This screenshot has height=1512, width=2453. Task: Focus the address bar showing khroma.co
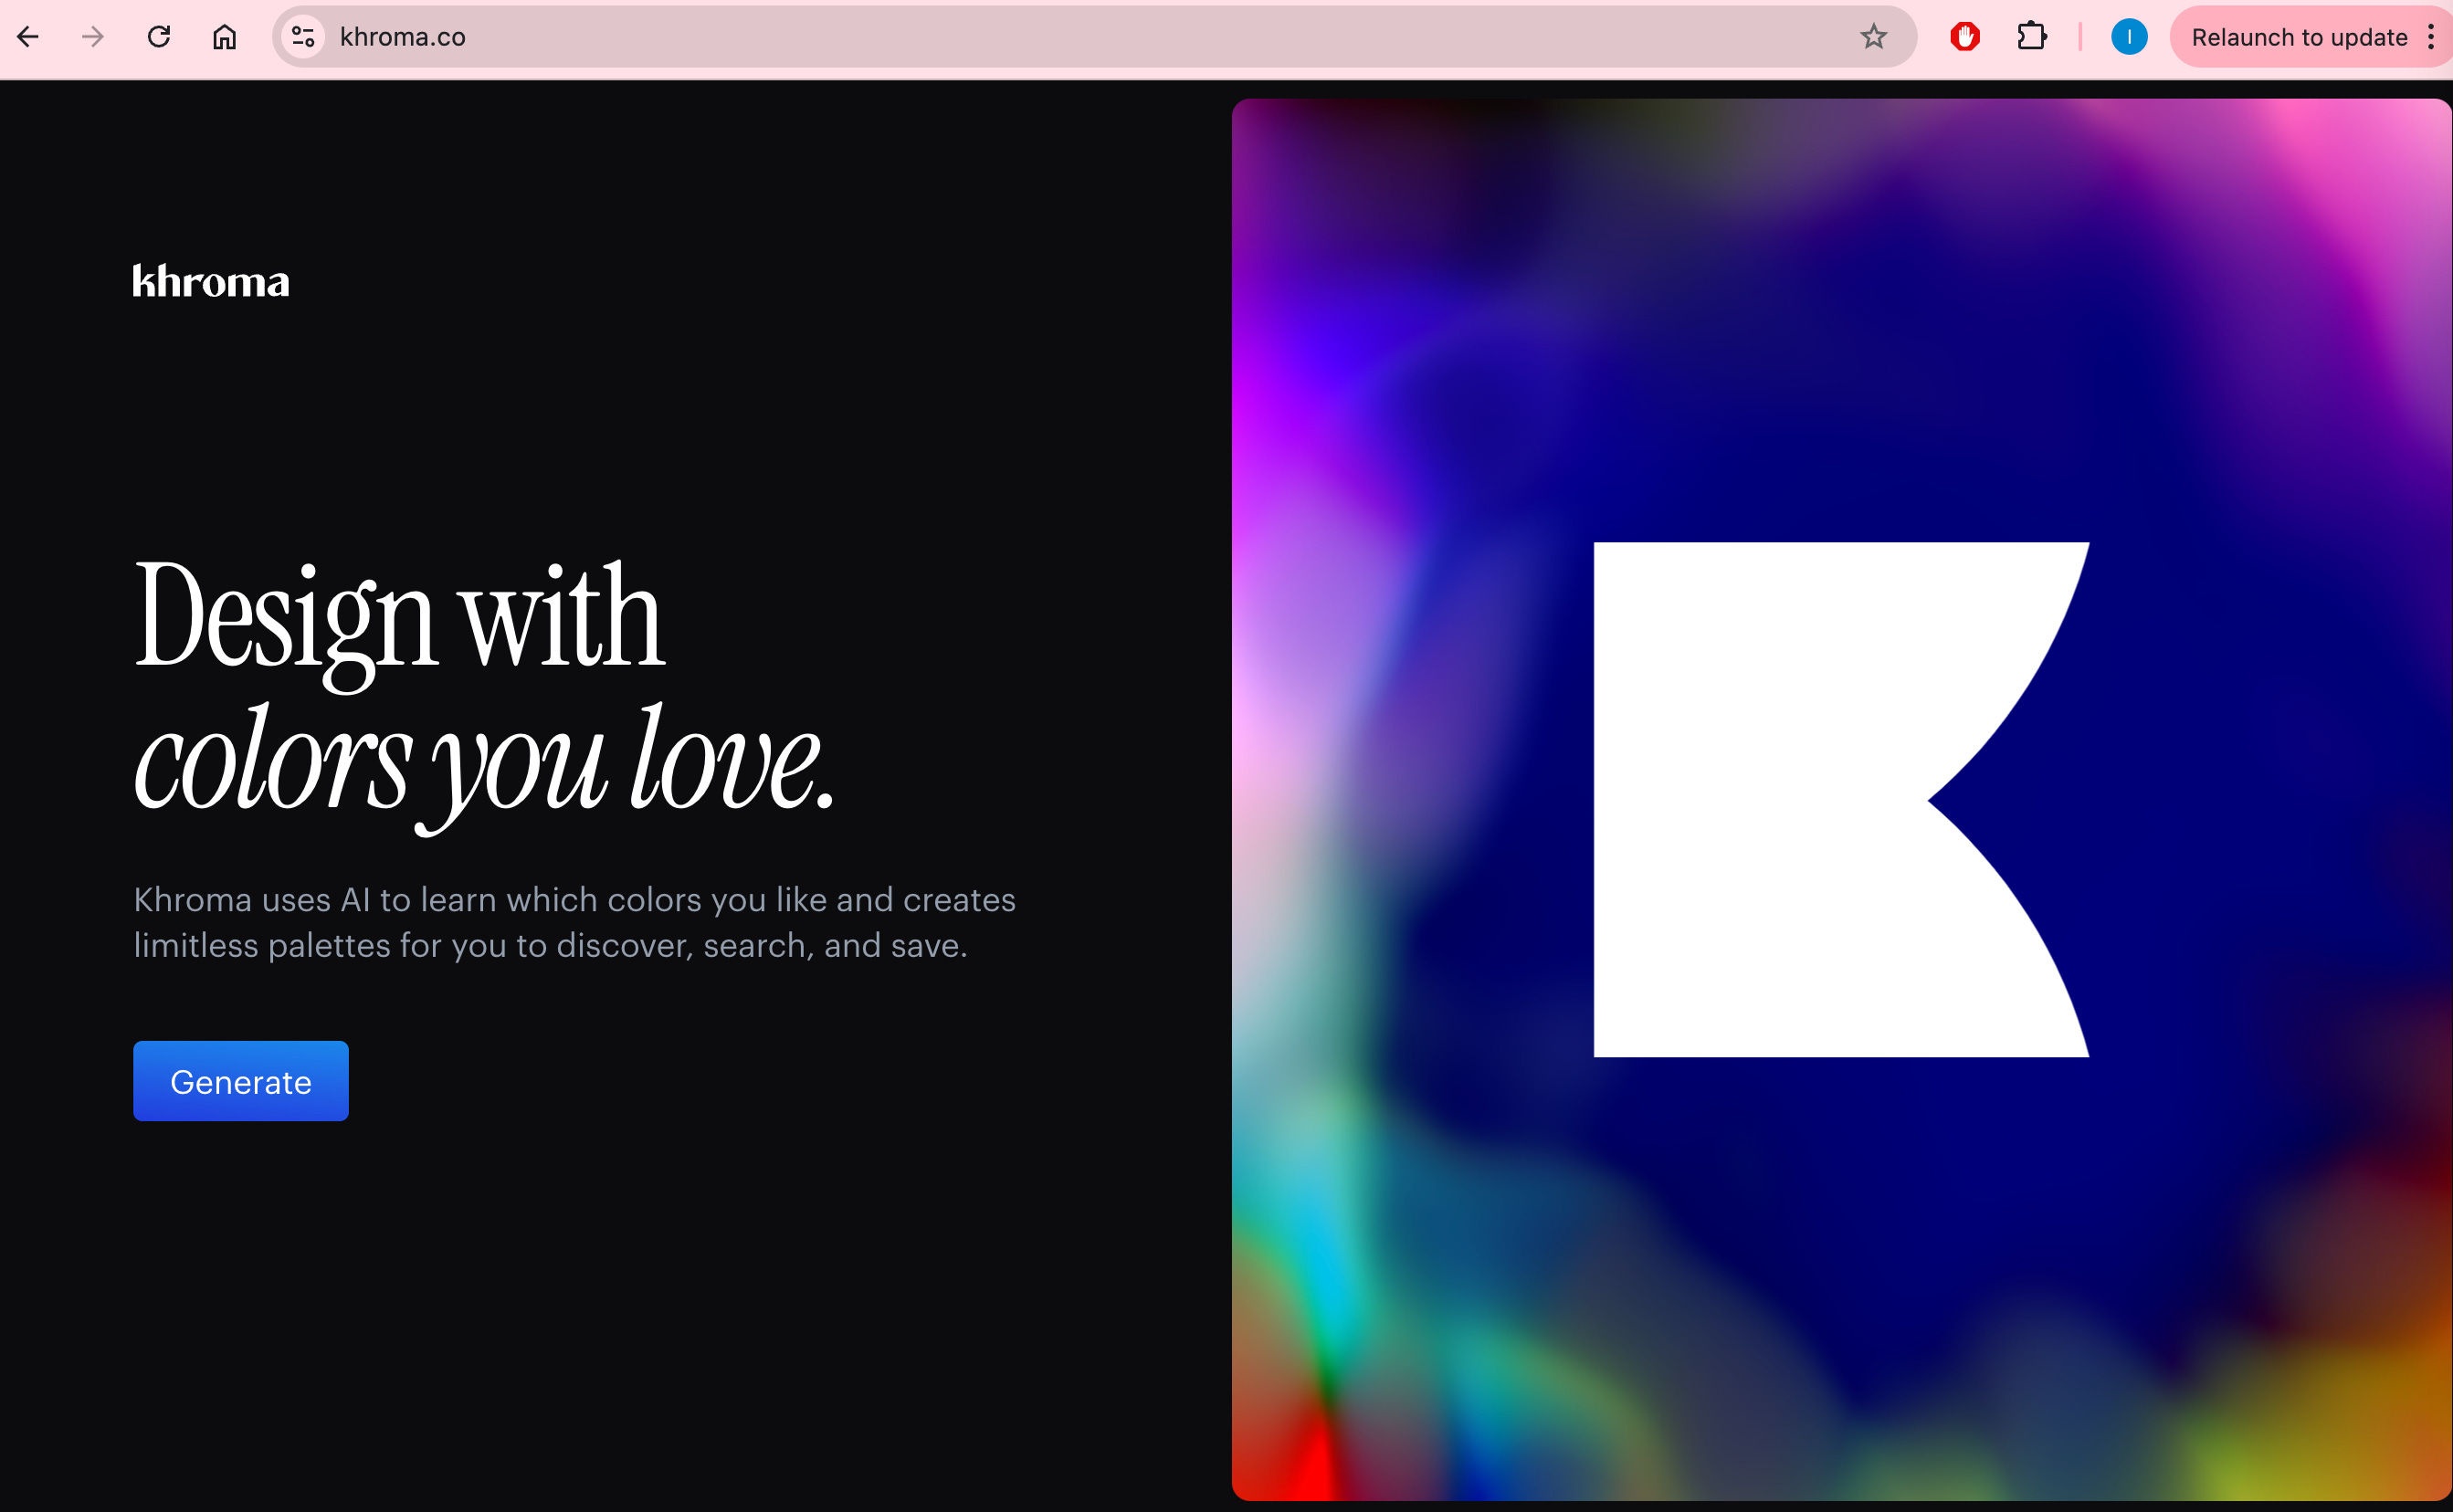click(x=1094, y=37)
